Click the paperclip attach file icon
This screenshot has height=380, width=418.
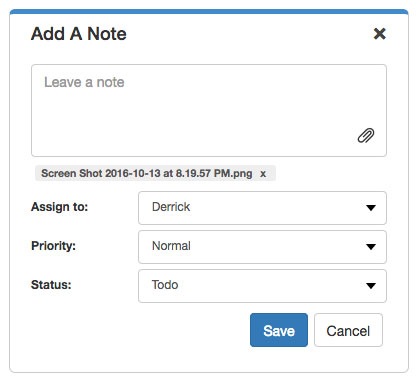[x=366, y=135]
